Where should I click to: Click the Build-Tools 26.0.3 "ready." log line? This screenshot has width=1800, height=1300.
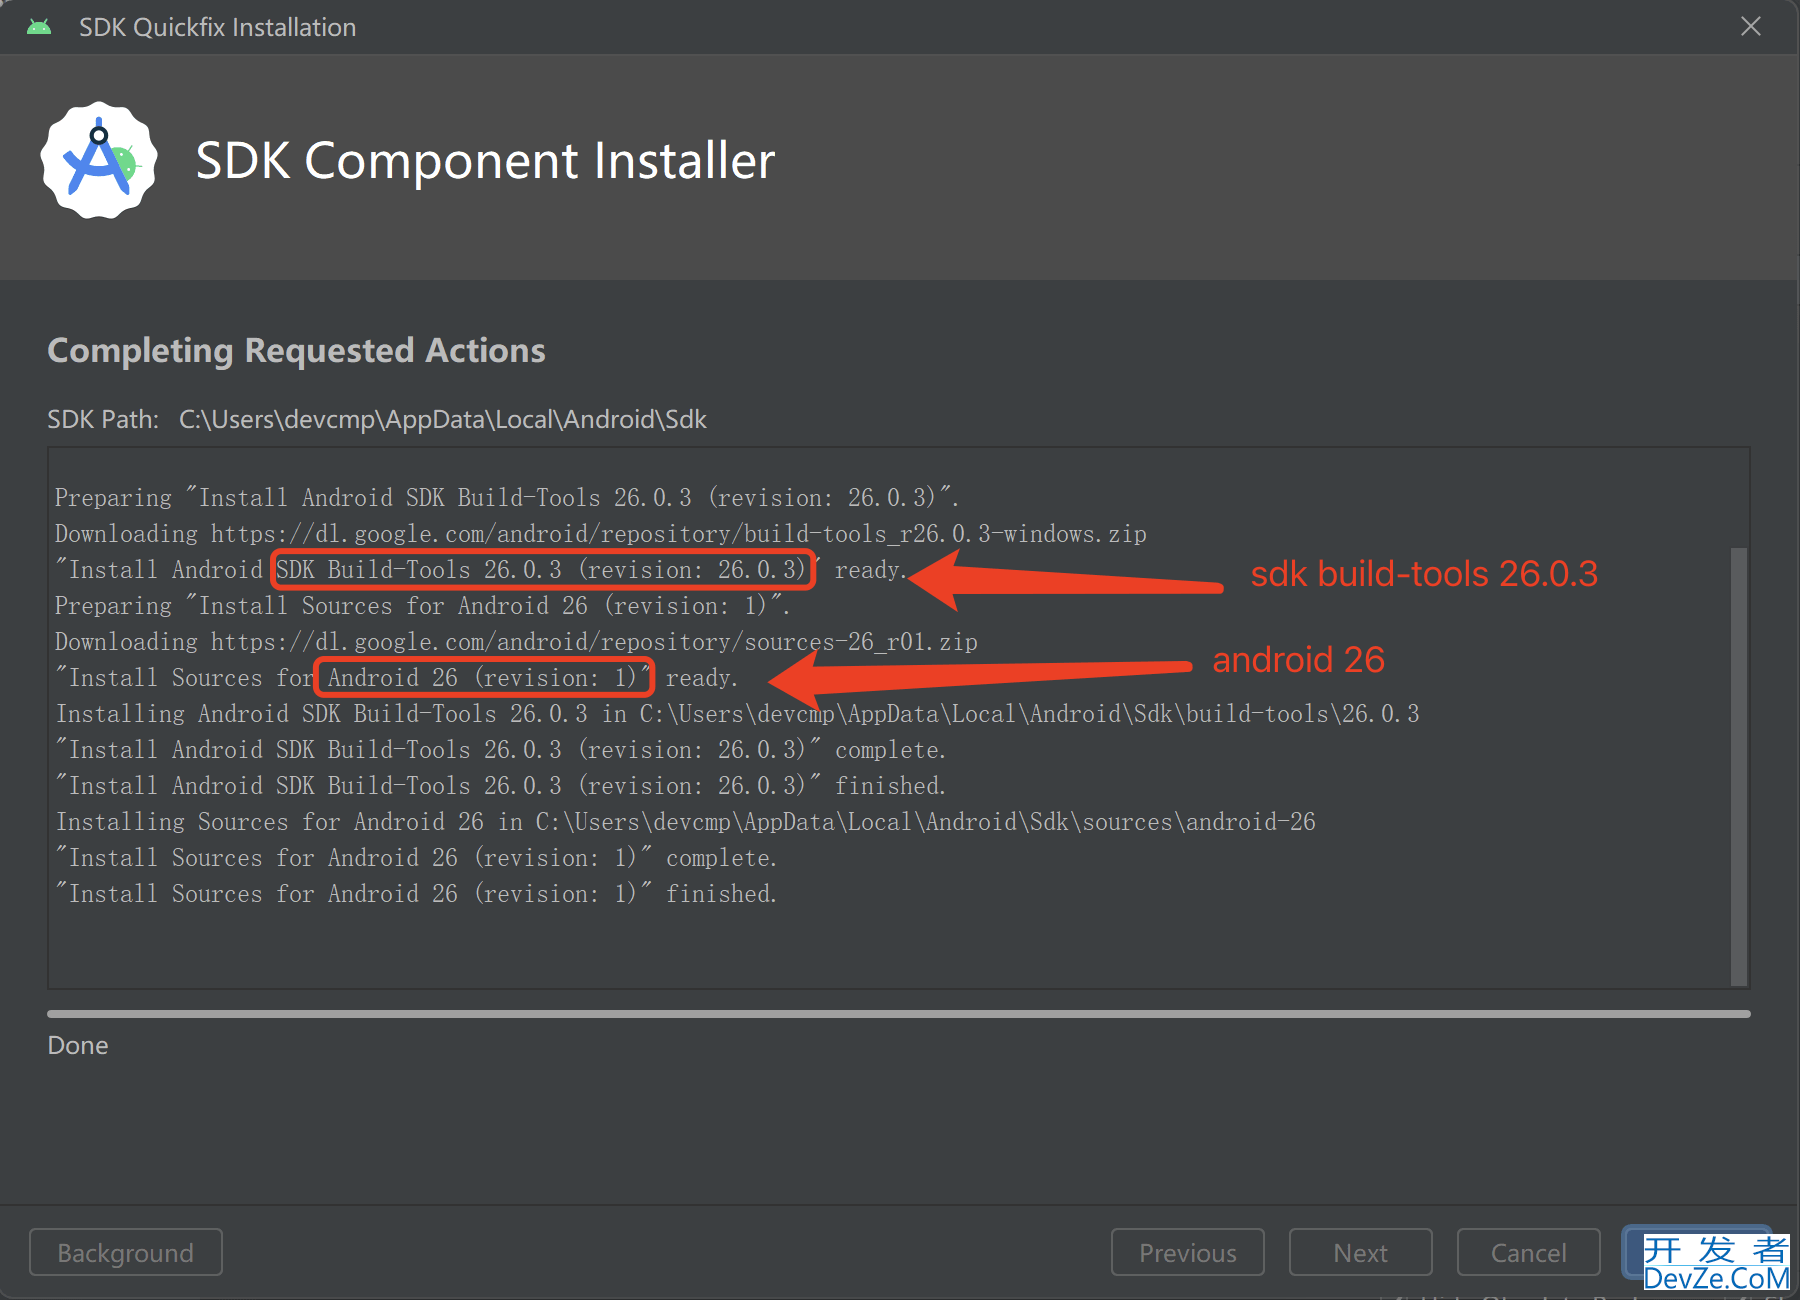coord(481,570)
